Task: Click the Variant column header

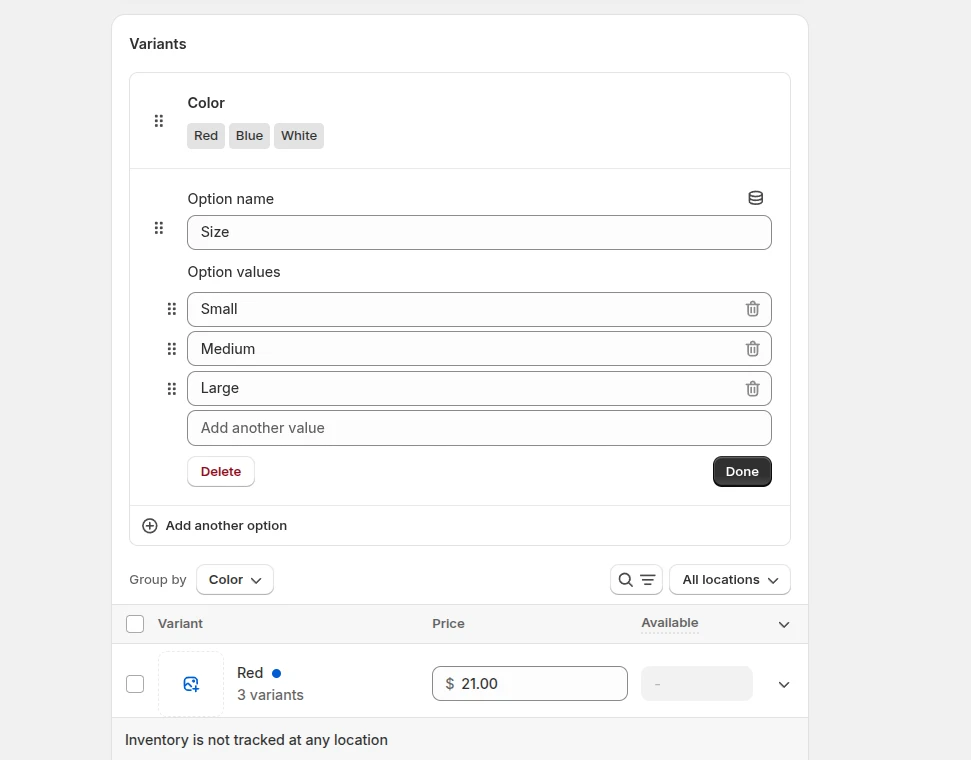Action: [x=180, y=624]
